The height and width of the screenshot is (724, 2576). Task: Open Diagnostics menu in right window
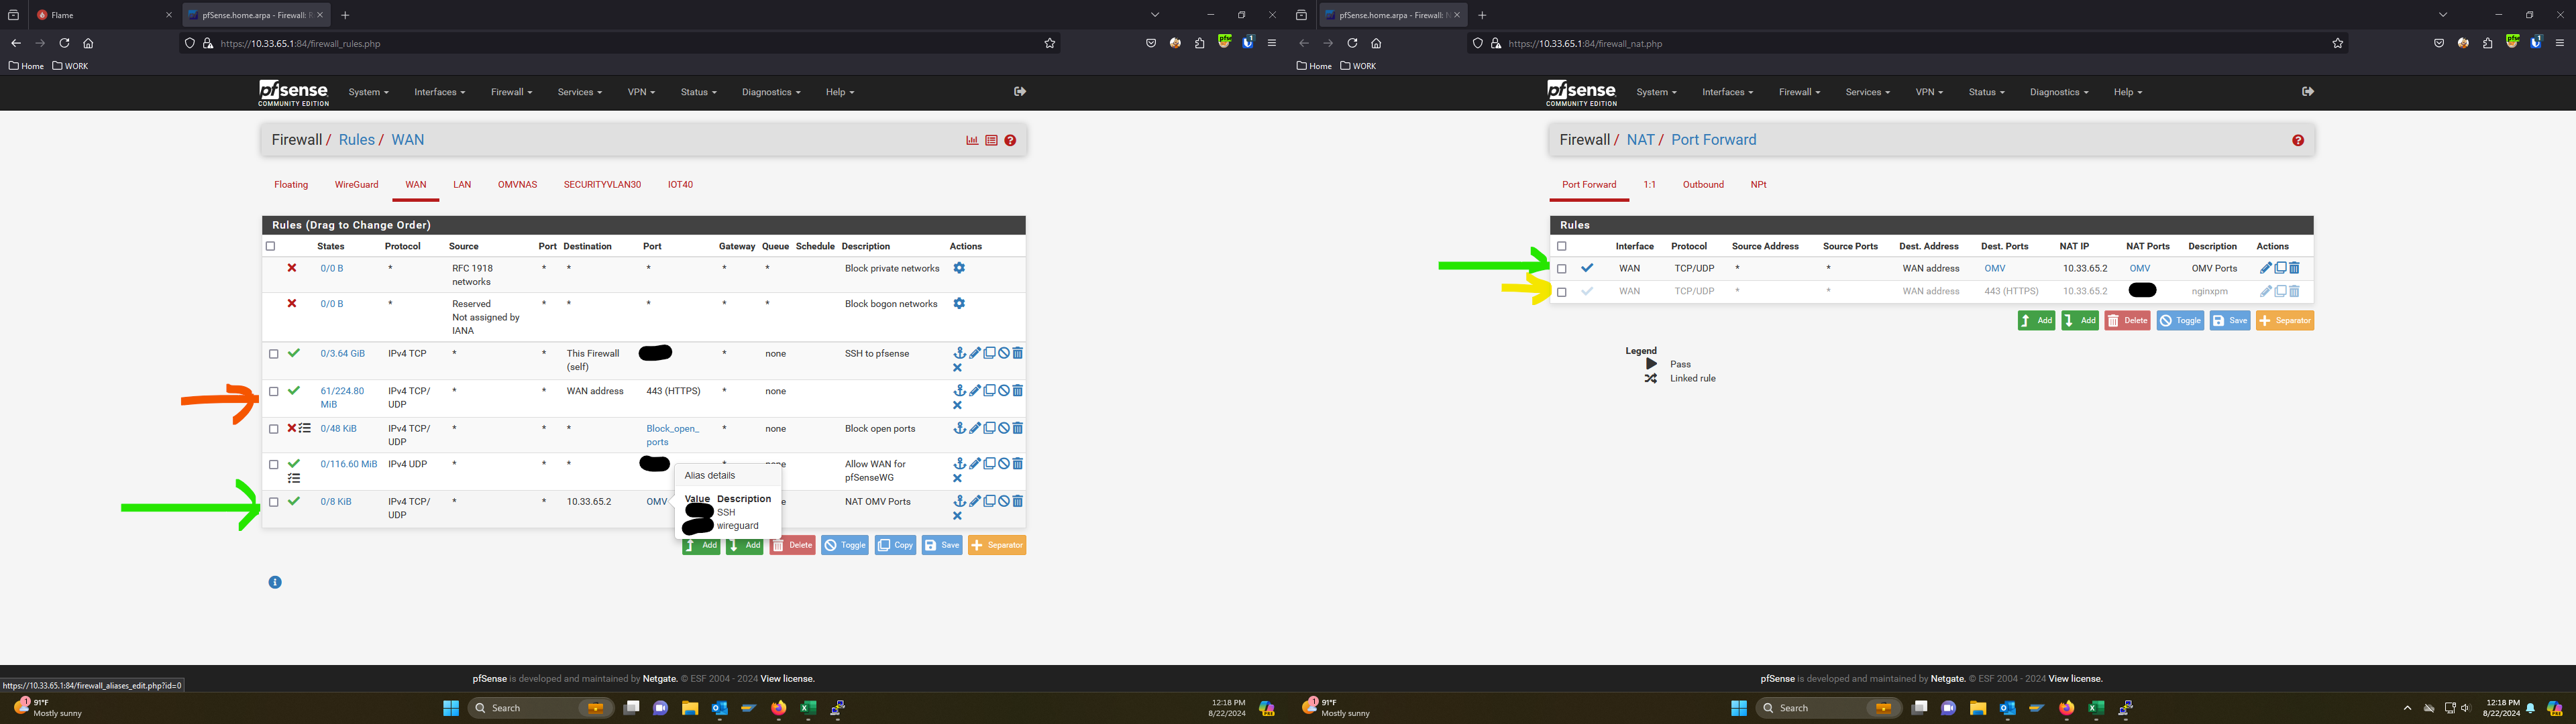(x=2059, y=92)
